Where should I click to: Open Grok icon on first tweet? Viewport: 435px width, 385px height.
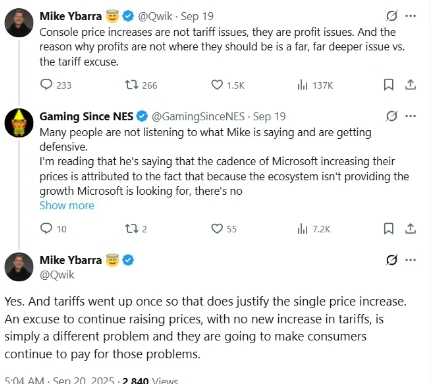coord(392,16)
